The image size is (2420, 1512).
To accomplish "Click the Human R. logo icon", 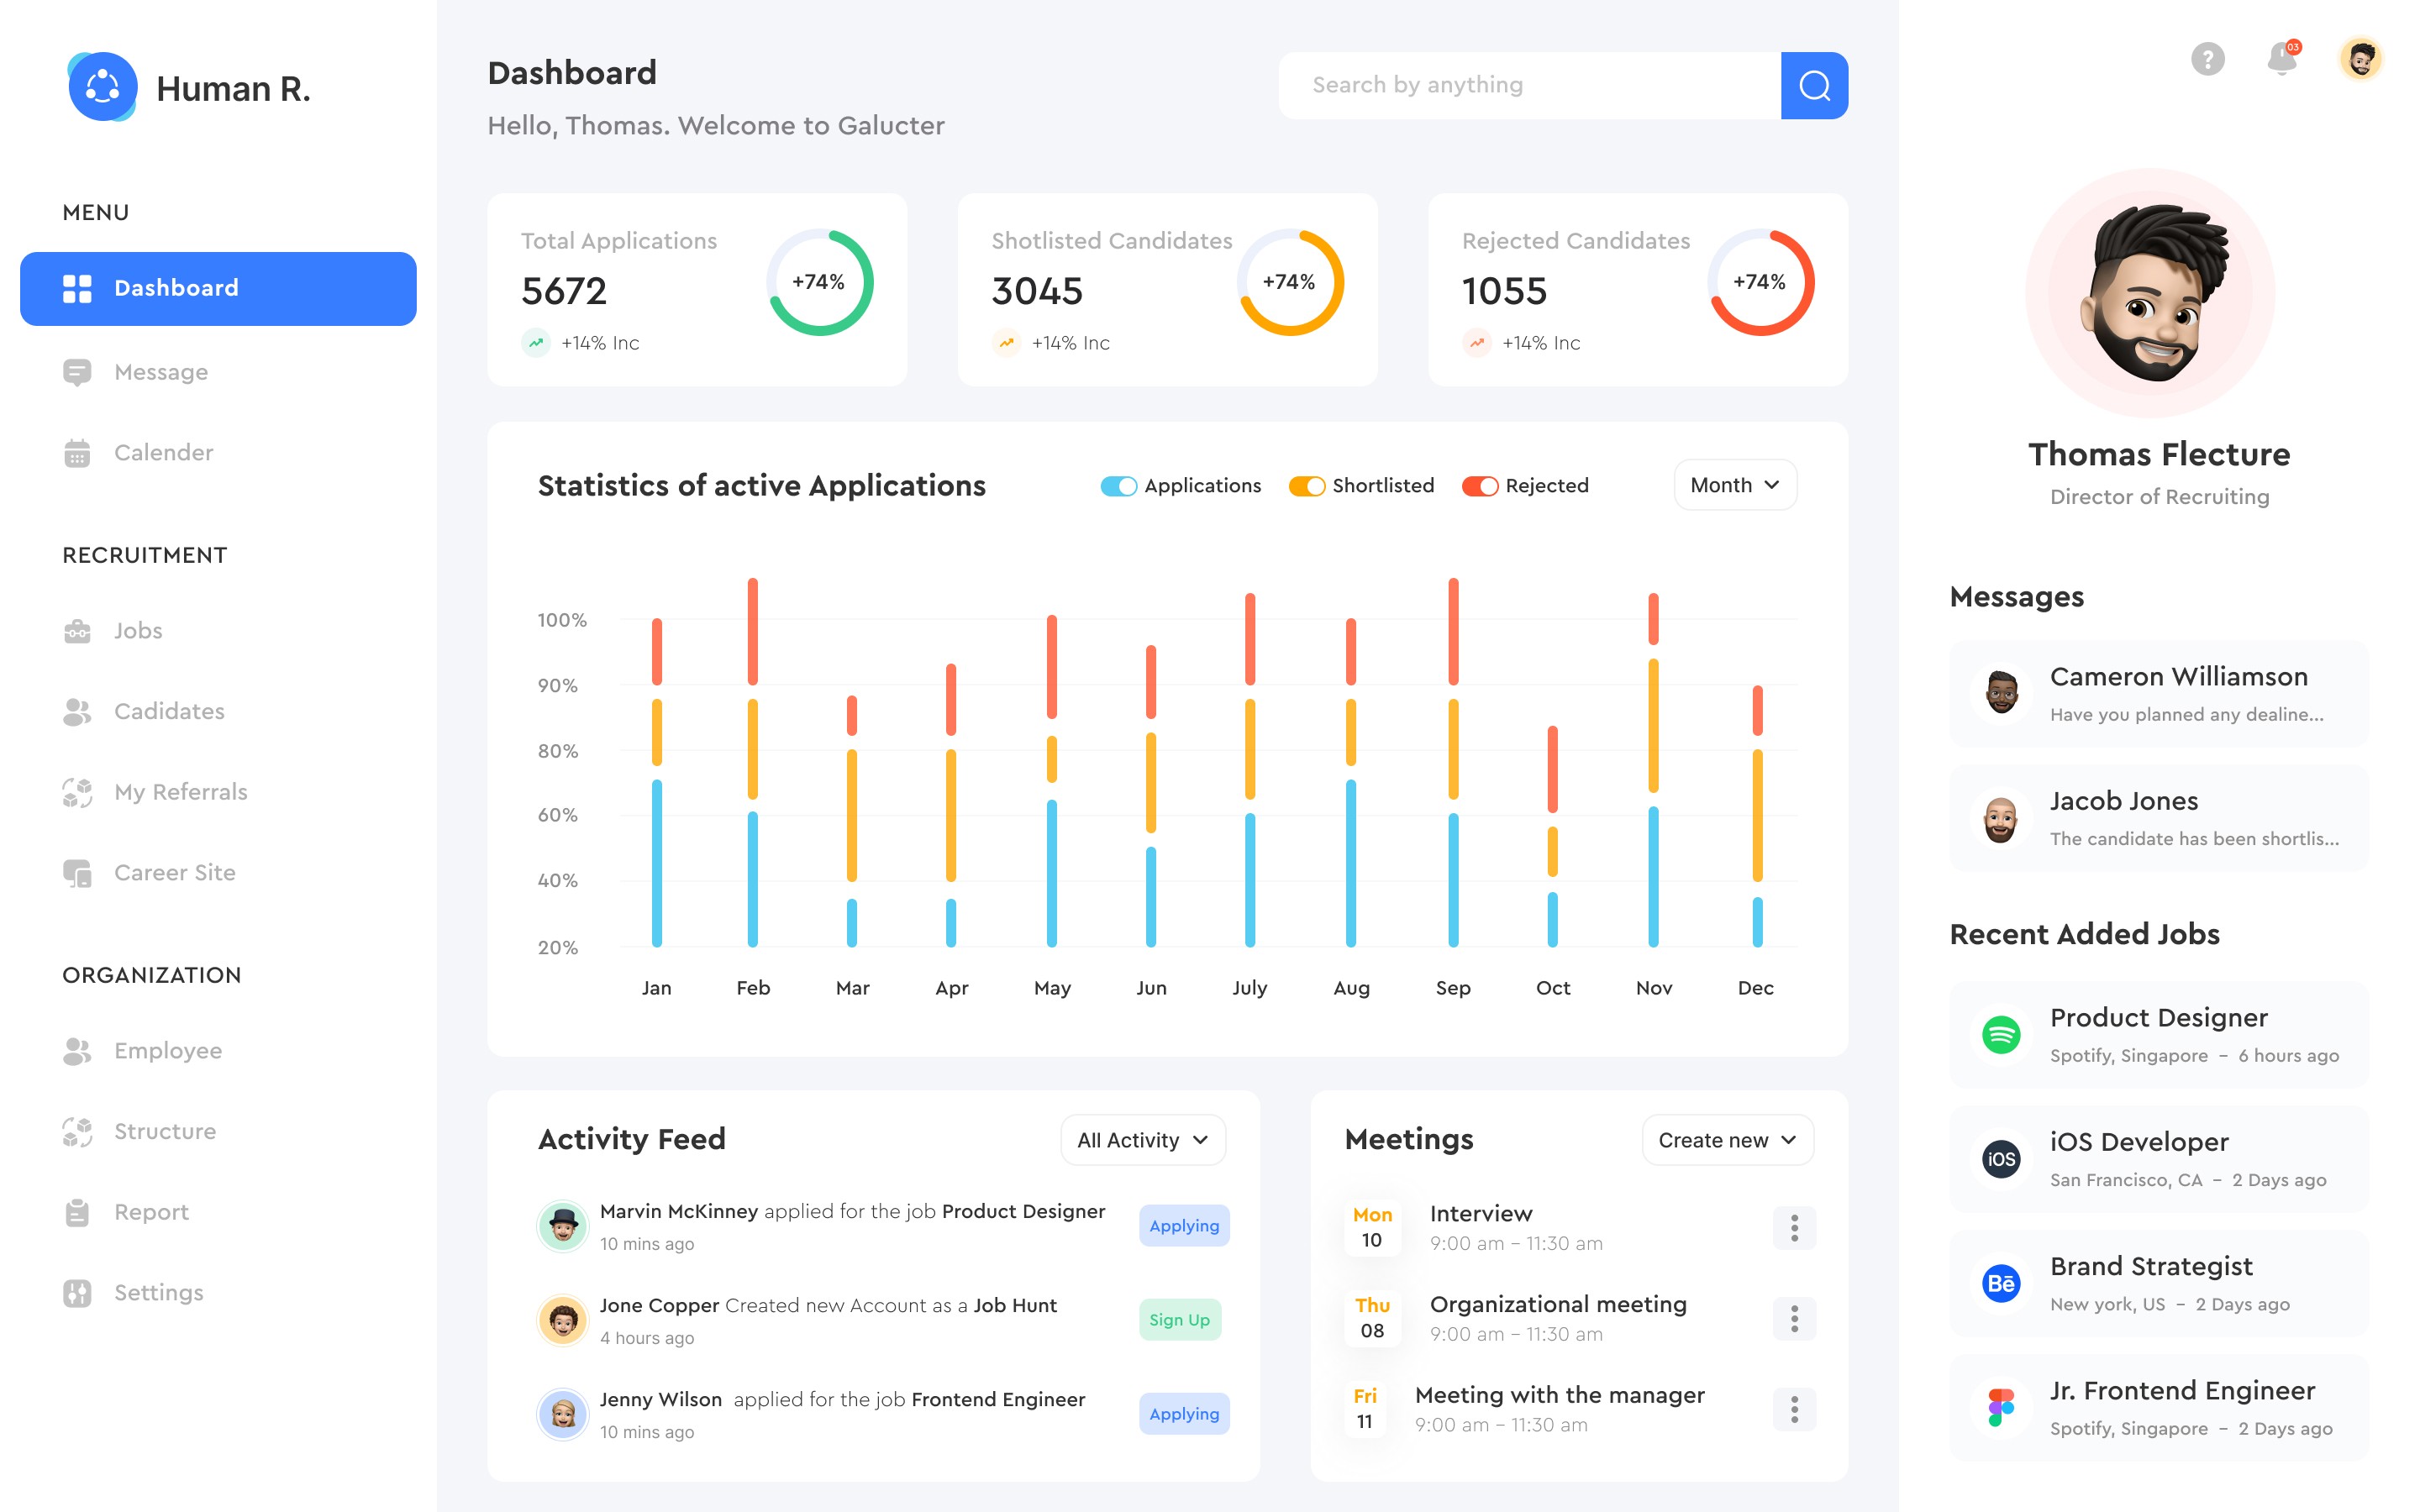I will click(102, 87).
